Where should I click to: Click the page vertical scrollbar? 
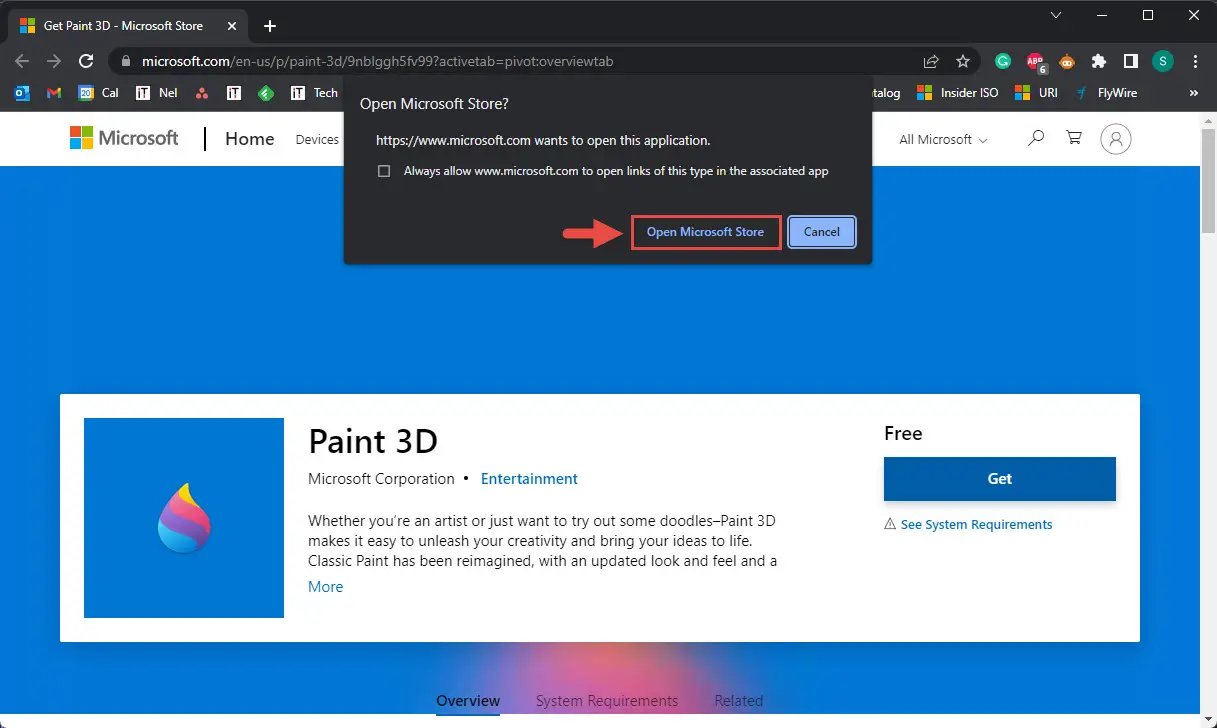click(1208, 420)
